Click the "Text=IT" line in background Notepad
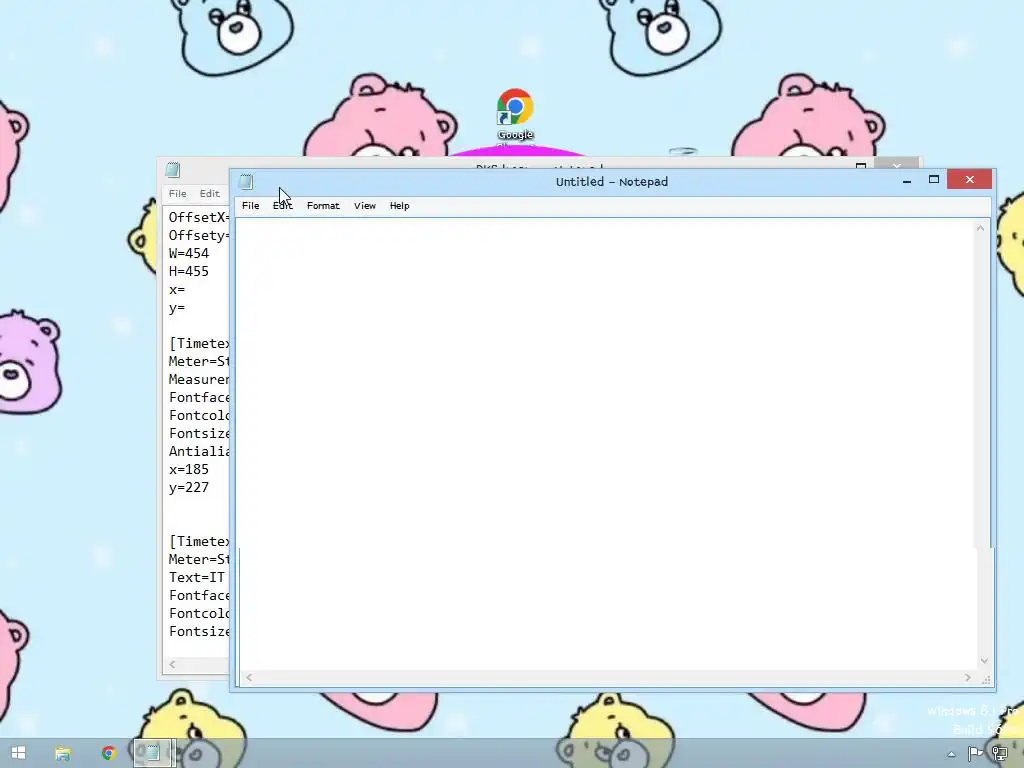 tap(197, 578)
